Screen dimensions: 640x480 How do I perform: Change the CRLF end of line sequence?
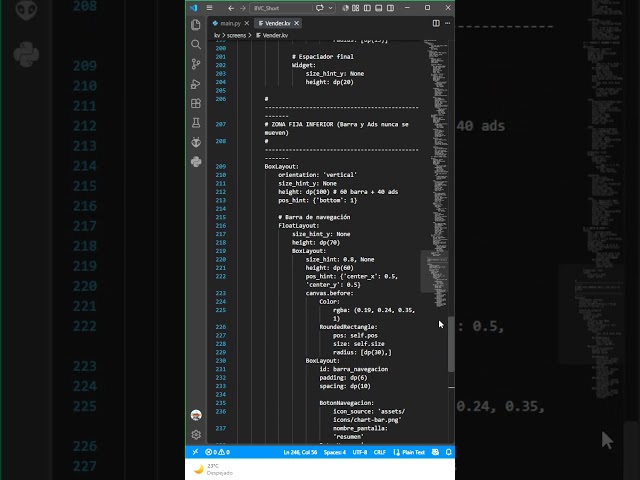click(x=380, y=452)
